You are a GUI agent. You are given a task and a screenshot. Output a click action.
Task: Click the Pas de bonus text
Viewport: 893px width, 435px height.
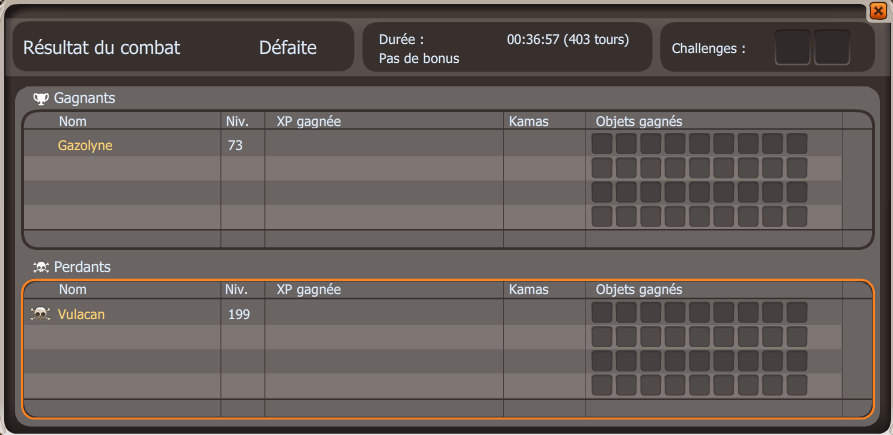pos(419,59)
